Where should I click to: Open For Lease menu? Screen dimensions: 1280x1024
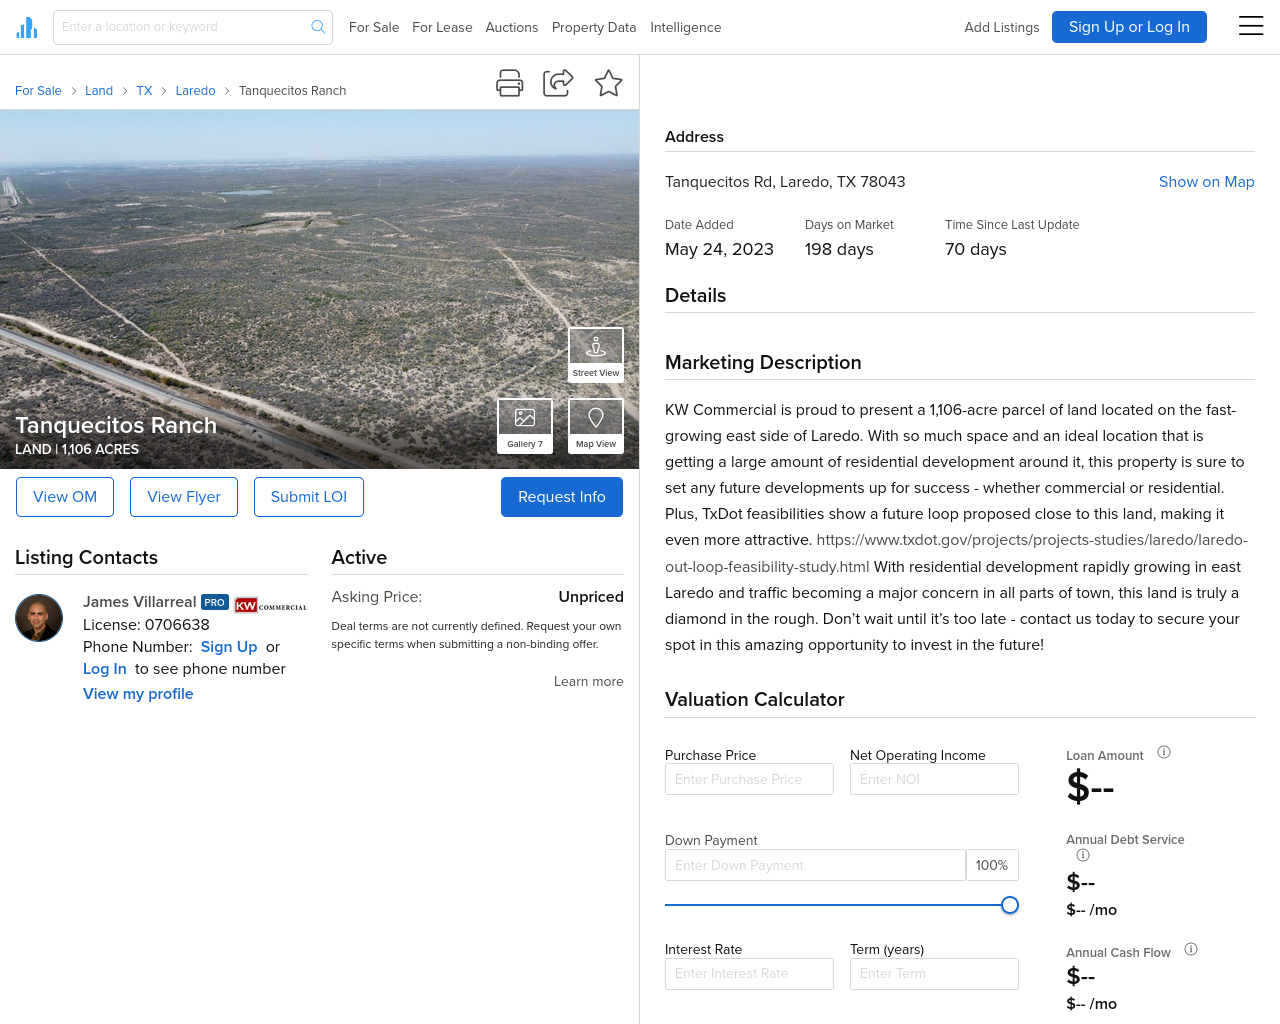(x=442, y=27)
